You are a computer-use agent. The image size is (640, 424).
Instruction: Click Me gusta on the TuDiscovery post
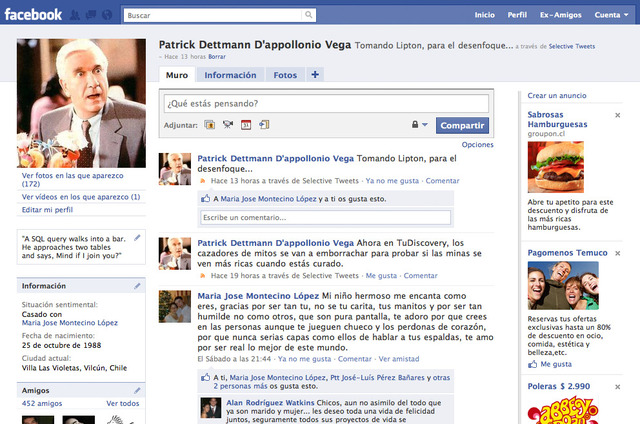(x=381, y=275)
